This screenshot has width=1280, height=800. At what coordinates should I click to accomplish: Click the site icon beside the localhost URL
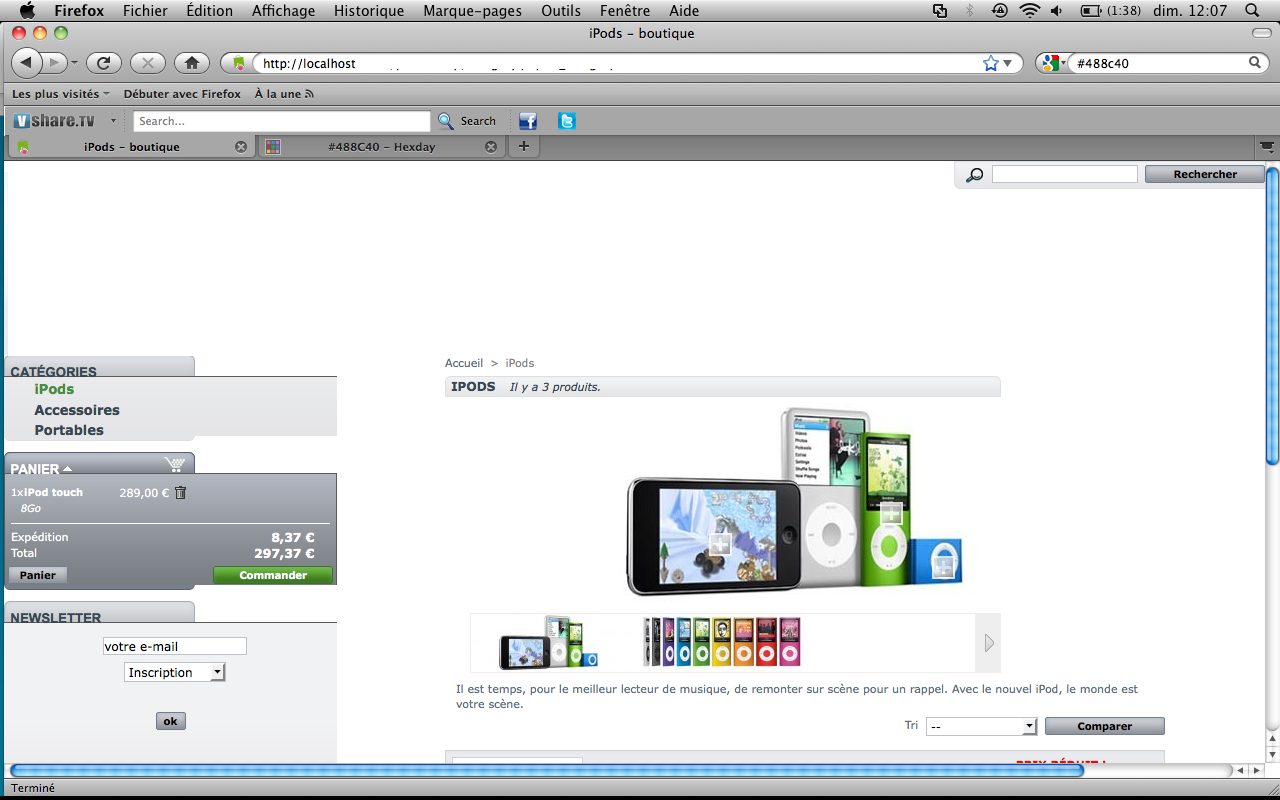(x=238, y=63)
